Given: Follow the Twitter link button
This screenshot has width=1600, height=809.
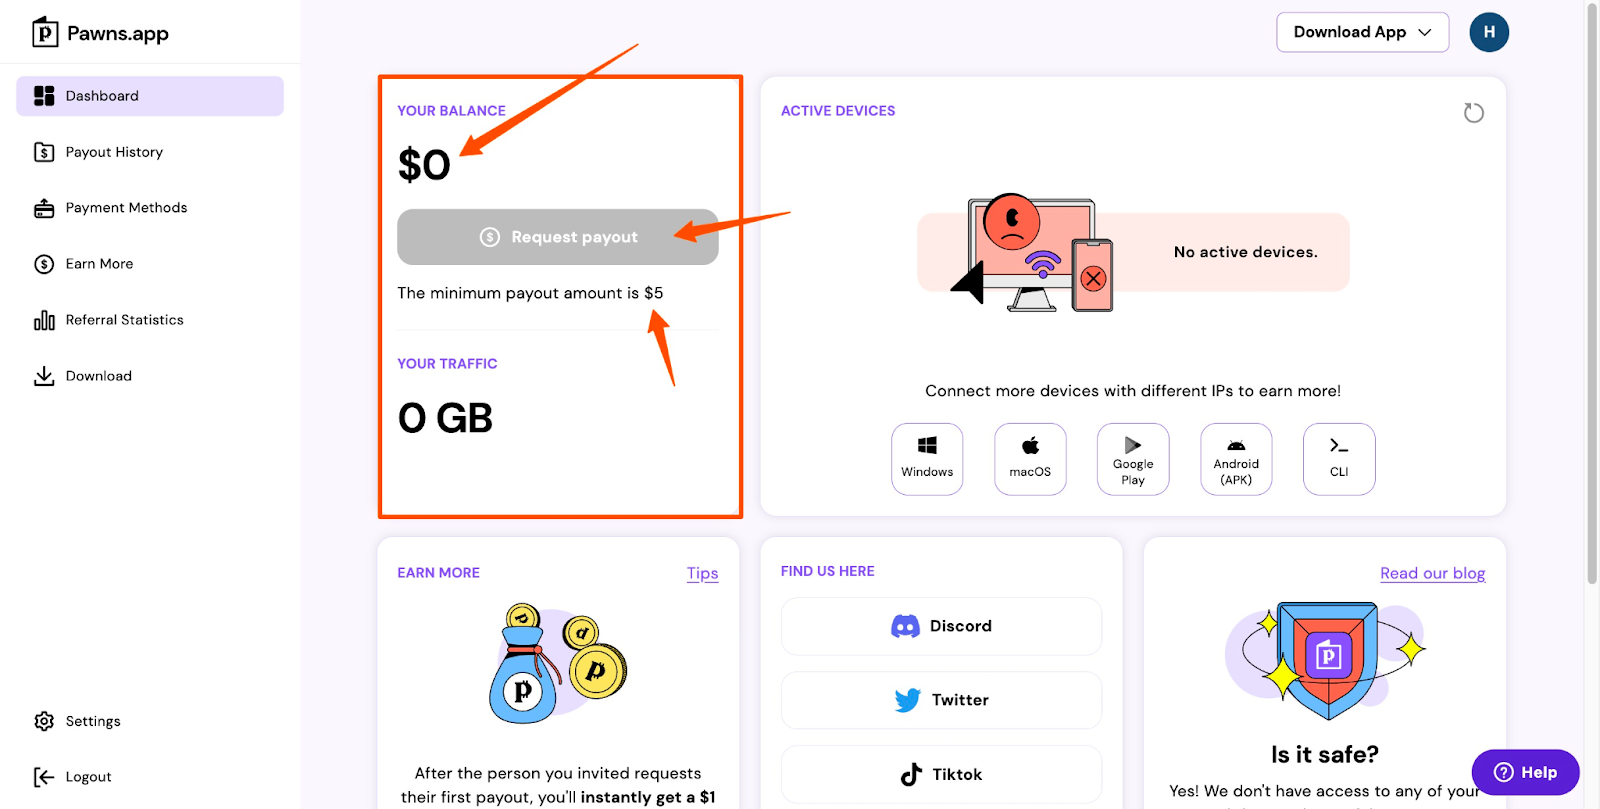Looking at the screenshot, I should tap(941, 700).
